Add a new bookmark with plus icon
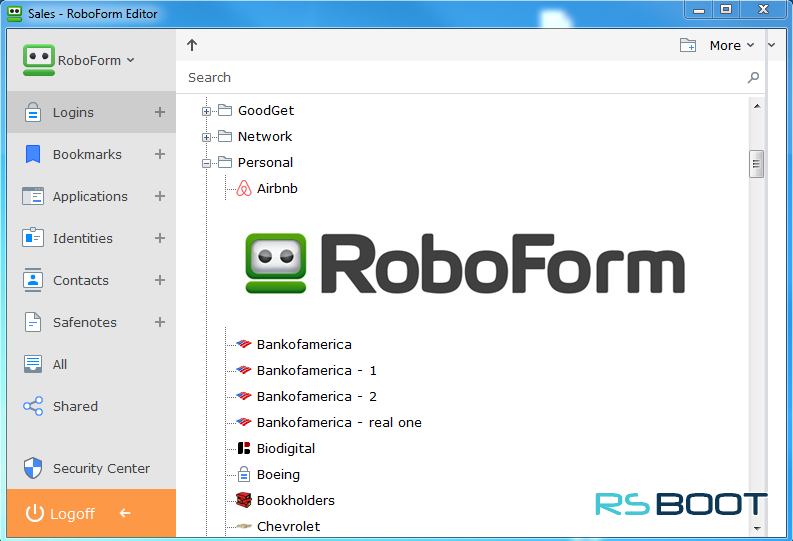This screenshot has width=793, height=541. [160, 154]
